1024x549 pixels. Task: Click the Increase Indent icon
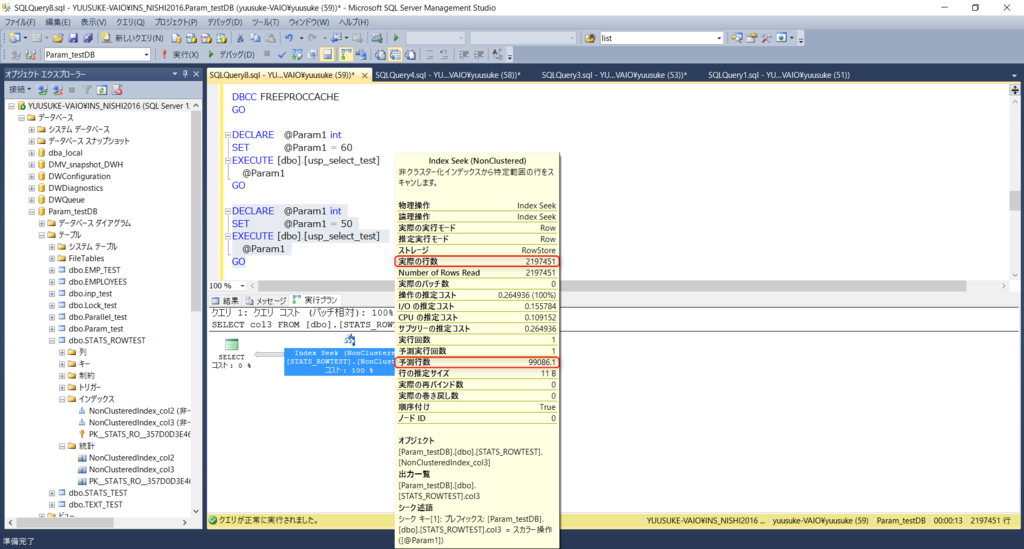(479, 55)
